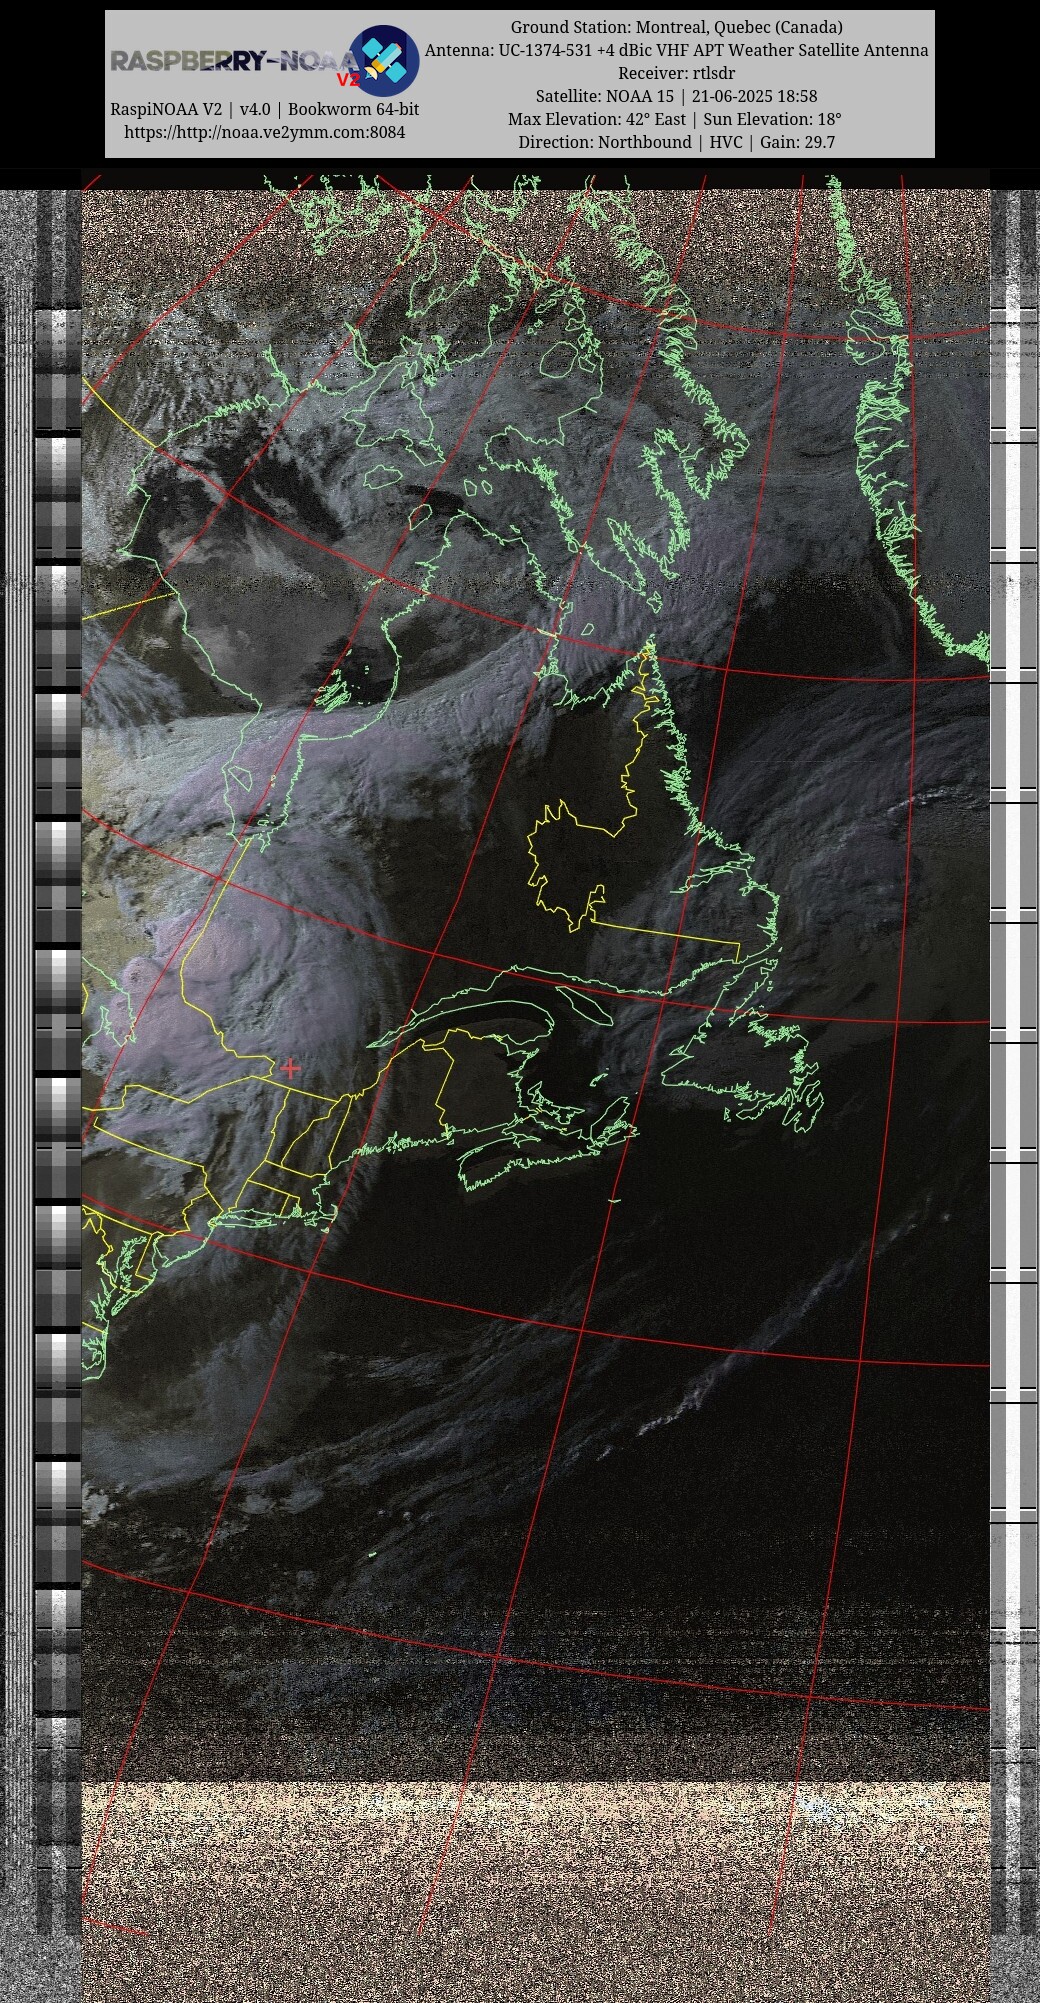Click the 'Ground Station: Montreal, Quebec (Canada)' line
This screenshot has width=1040, height=2003.
point(676,27)
